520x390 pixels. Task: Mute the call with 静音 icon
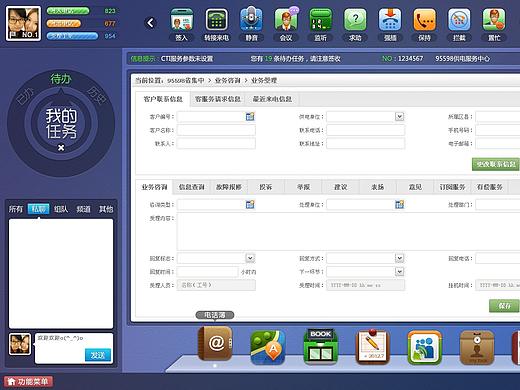tap(251, 20)
